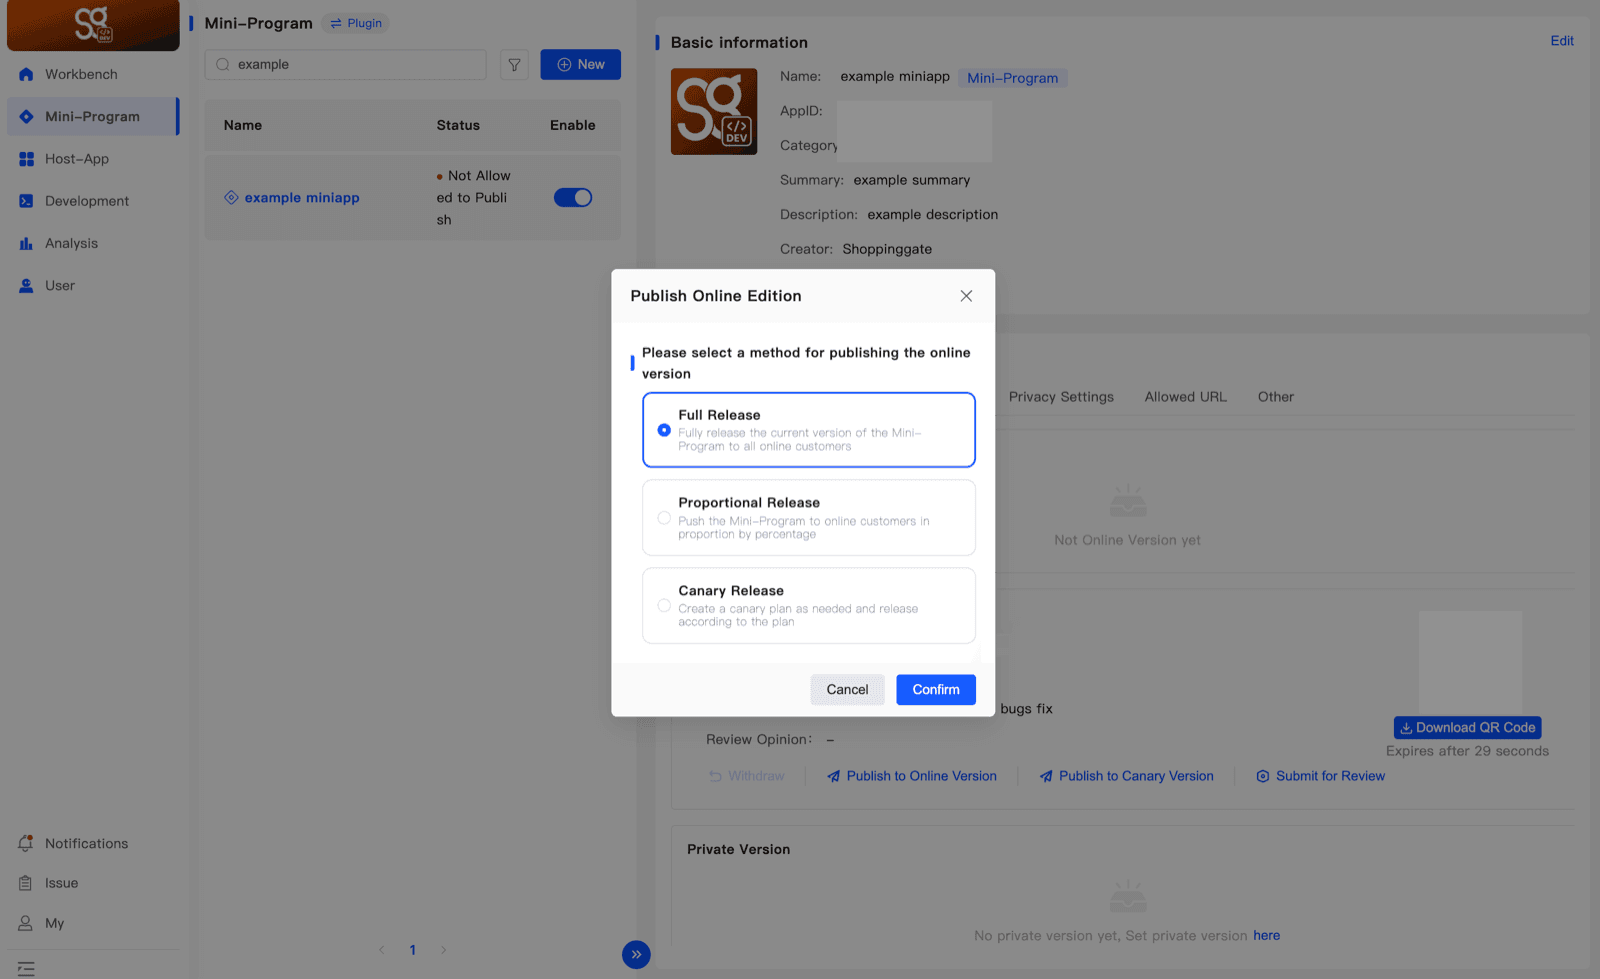Open the Analysis sidebar section

(x=71, y=243)
